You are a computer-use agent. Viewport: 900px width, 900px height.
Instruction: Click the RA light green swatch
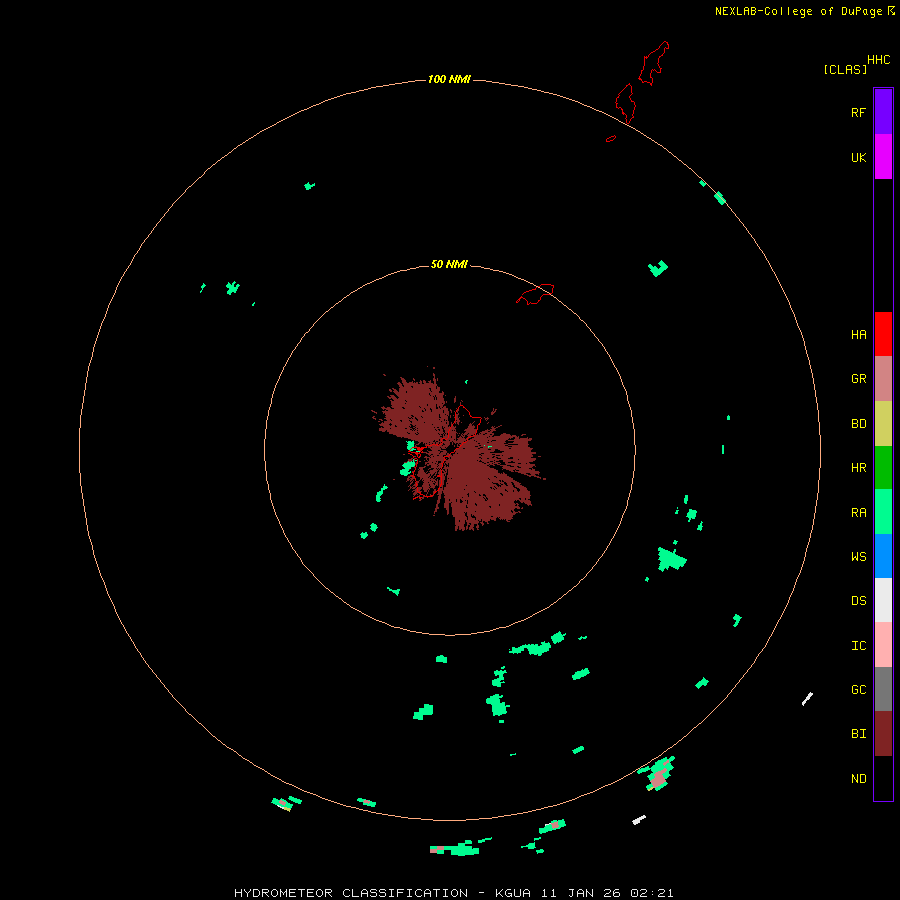(883, 512)
